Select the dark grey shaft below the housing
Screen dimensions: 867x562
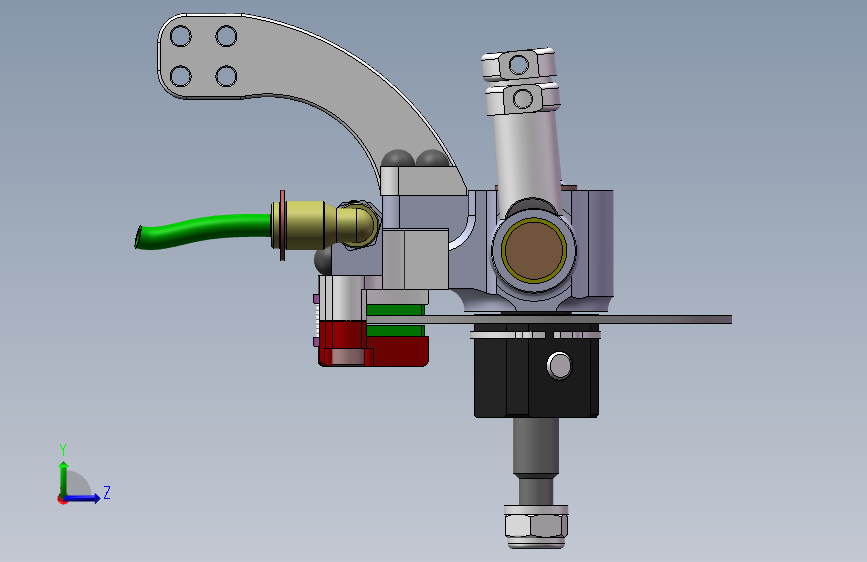[535, 448]
